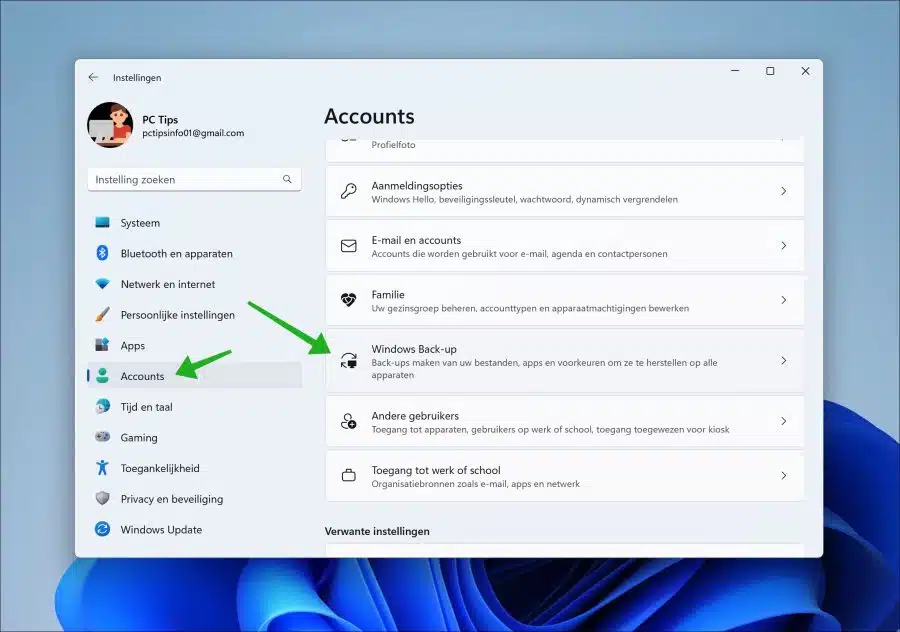Screen dimensions: 900x632
Task: Click the Netwerk en internet wifi icon
Action: pos(102,284)
